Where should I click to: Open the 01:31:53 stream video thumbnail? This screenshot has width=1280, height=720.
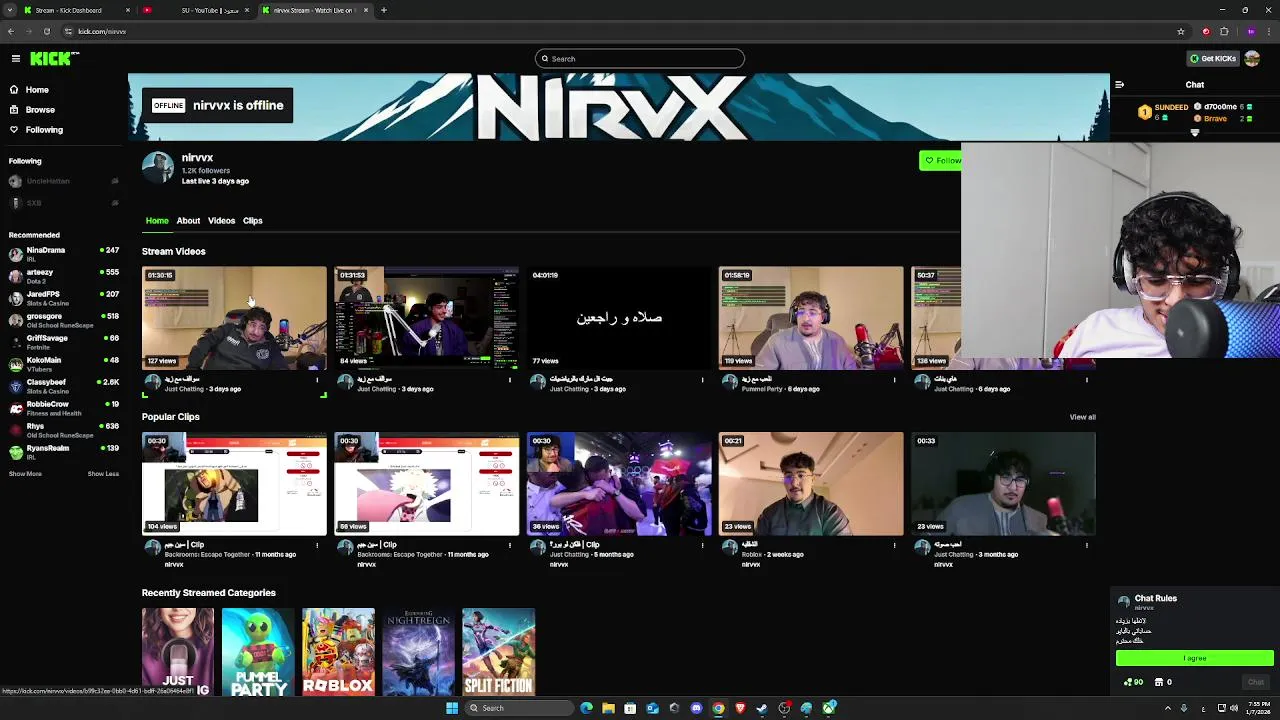(426, 318)
